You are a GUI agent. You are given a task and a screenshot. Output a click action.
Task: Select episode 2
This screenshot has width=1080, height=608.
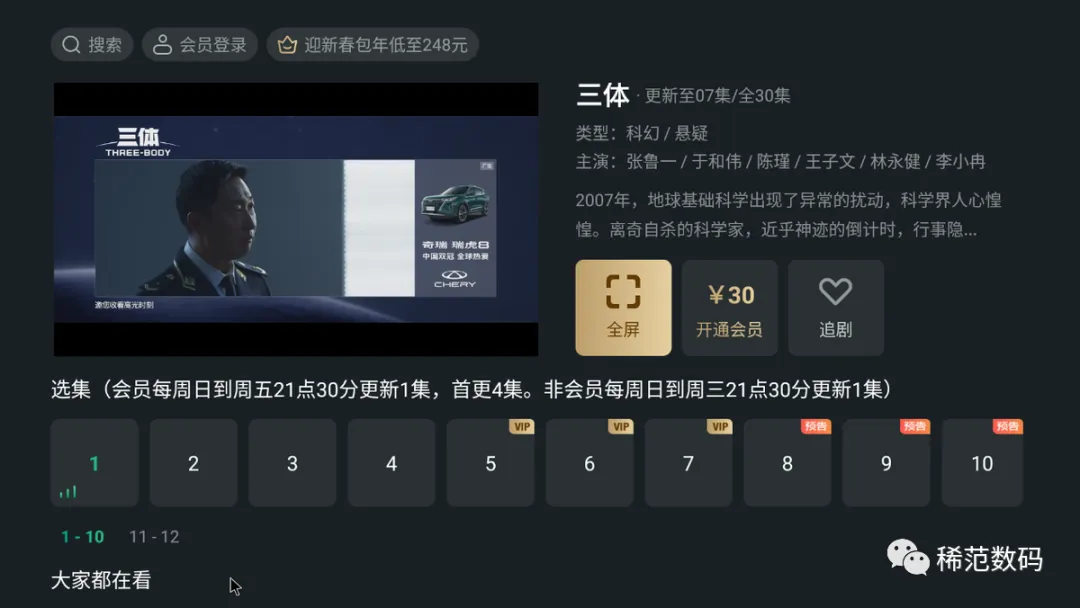(194, 463)
